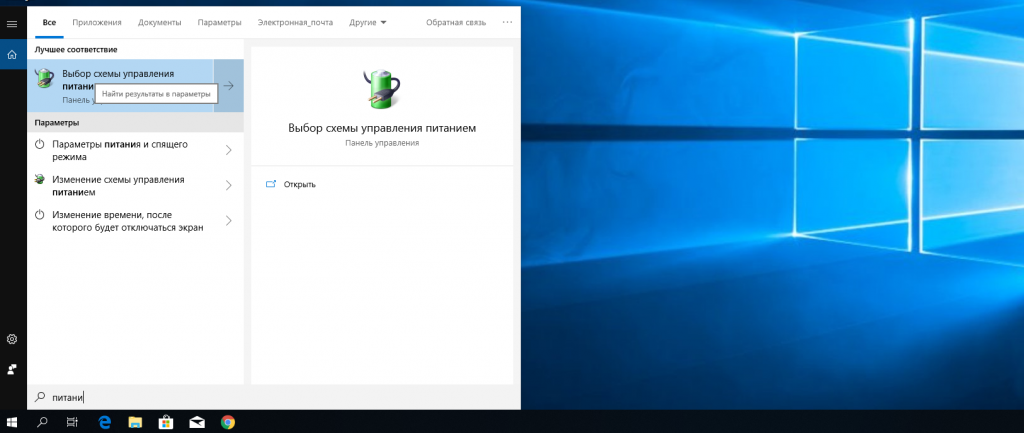
Task: Select the Home icon in sidebar
Action: point(12,55)
